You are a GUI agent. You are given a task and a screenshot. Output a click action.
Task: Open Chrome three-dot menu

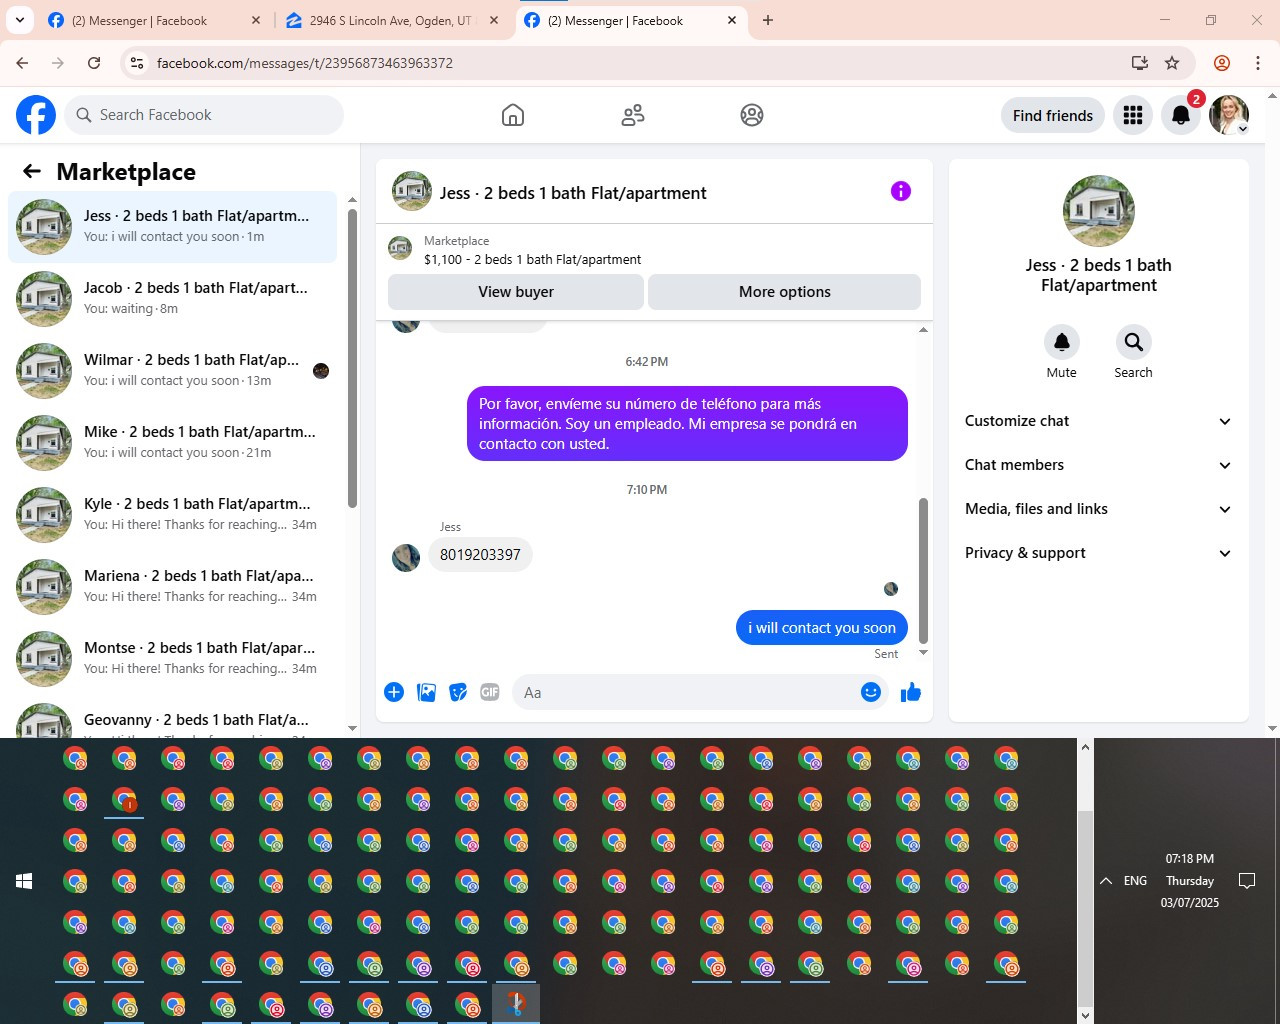click(1258, 63)
